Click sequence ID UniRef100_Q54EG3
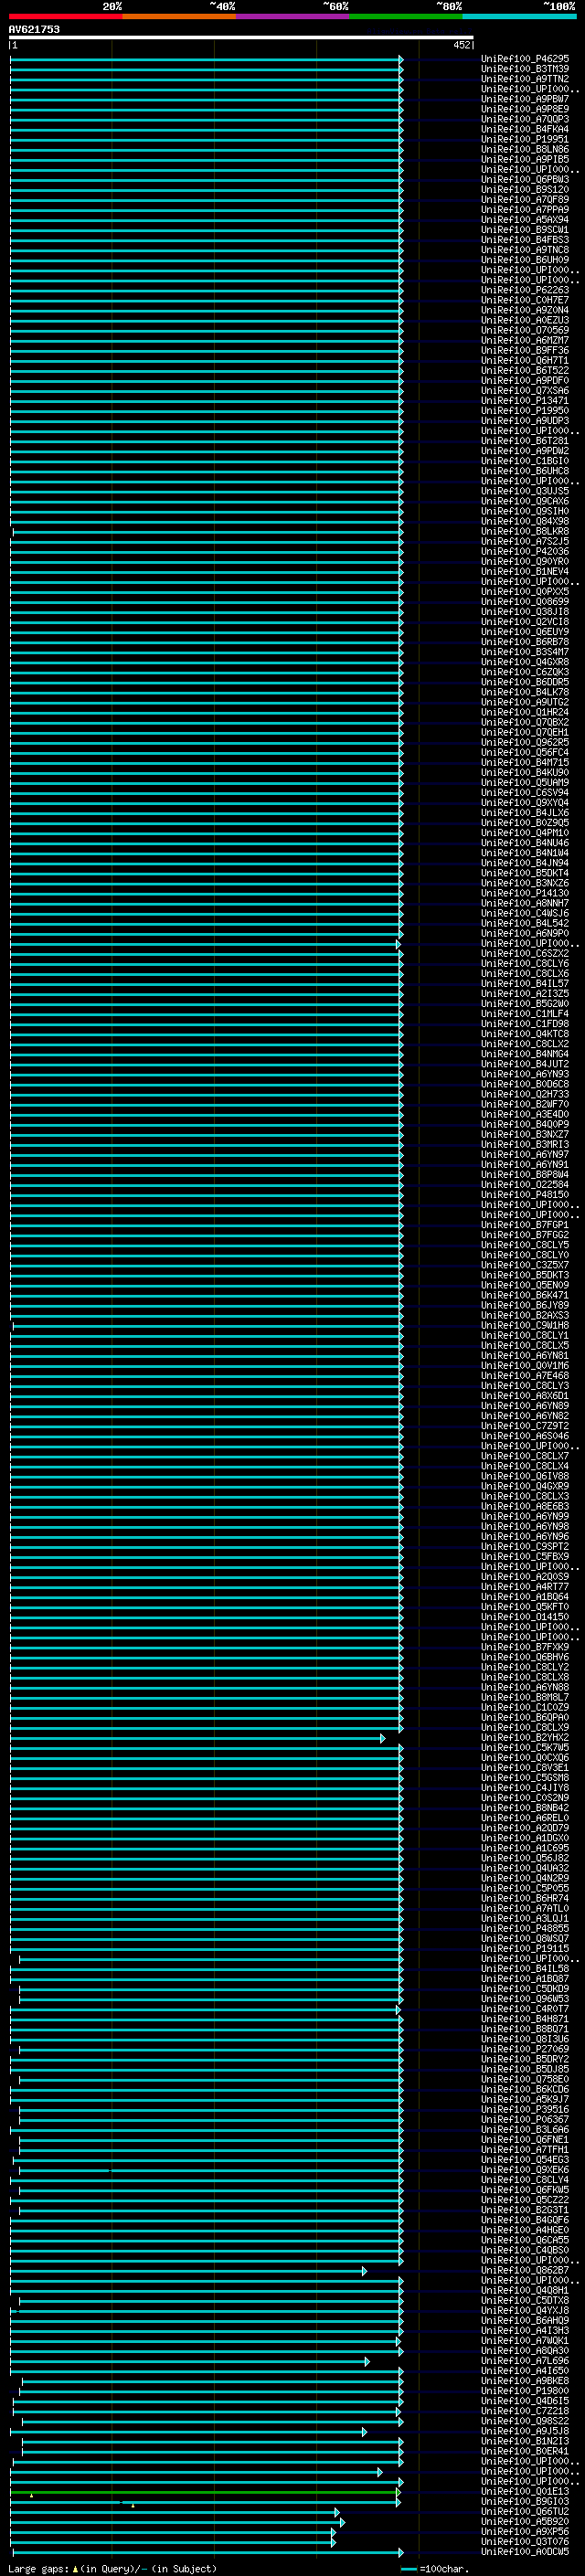Viewport: 585px width, 2576px height. (x=525, y=2159)
